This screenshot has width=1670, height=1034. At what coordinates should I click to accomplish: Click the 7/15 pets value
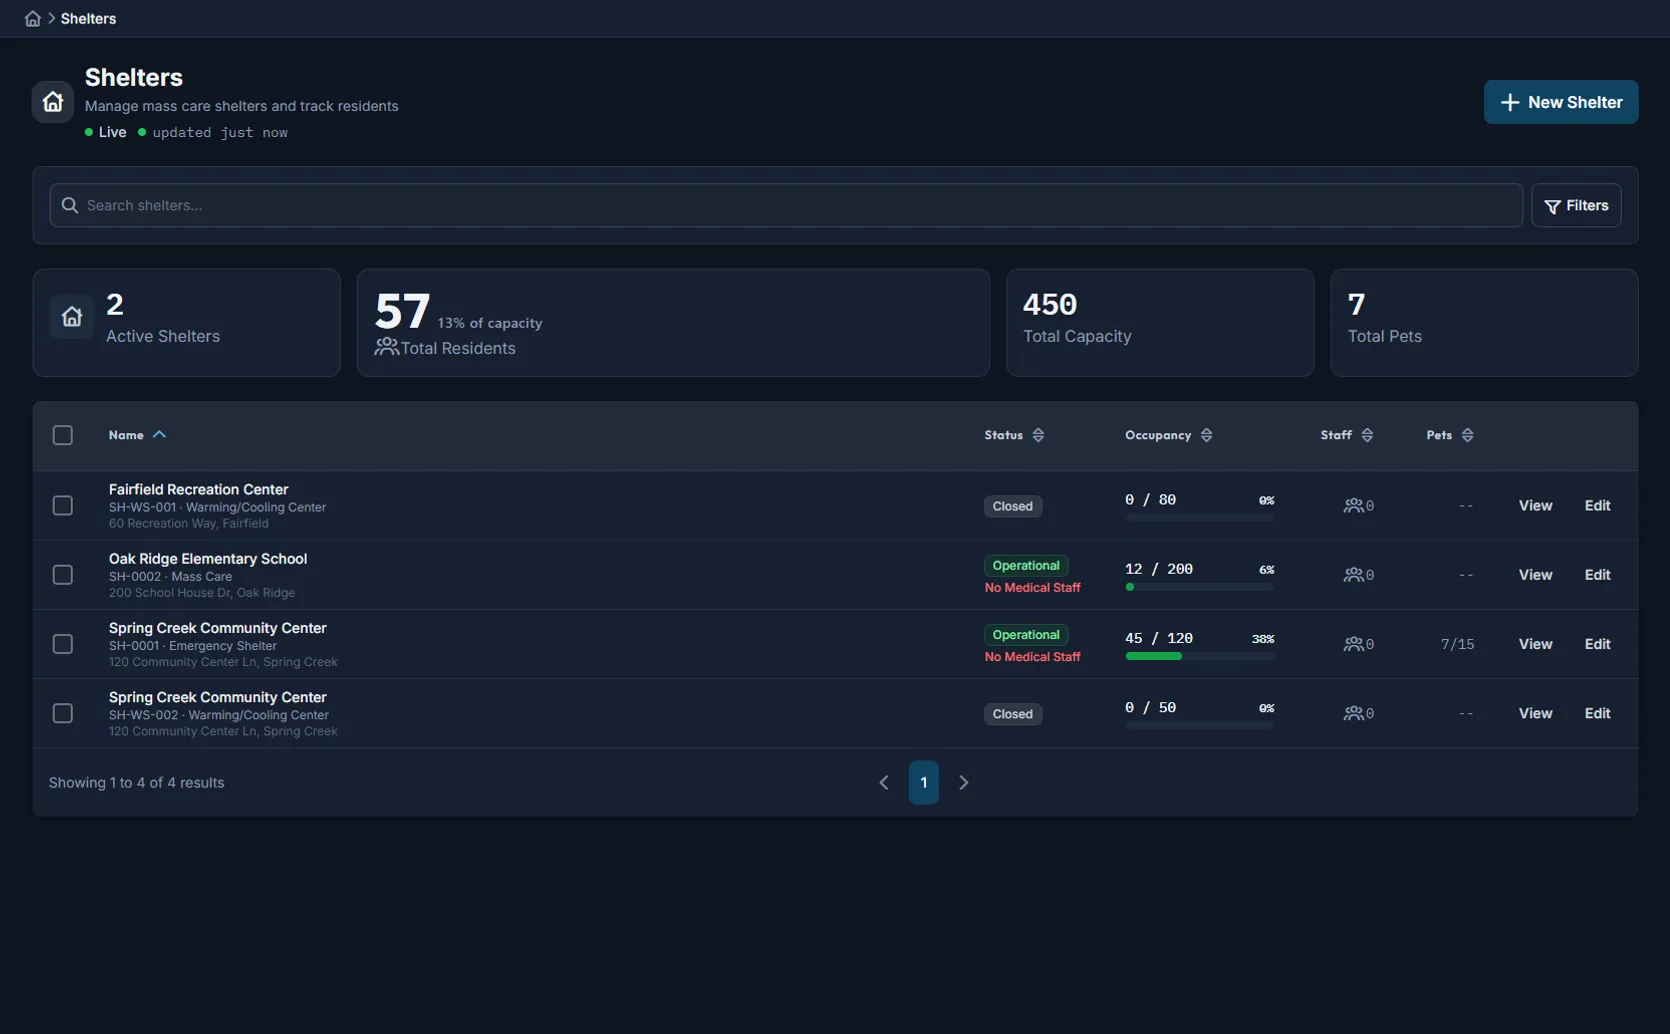click(1457, 644)
